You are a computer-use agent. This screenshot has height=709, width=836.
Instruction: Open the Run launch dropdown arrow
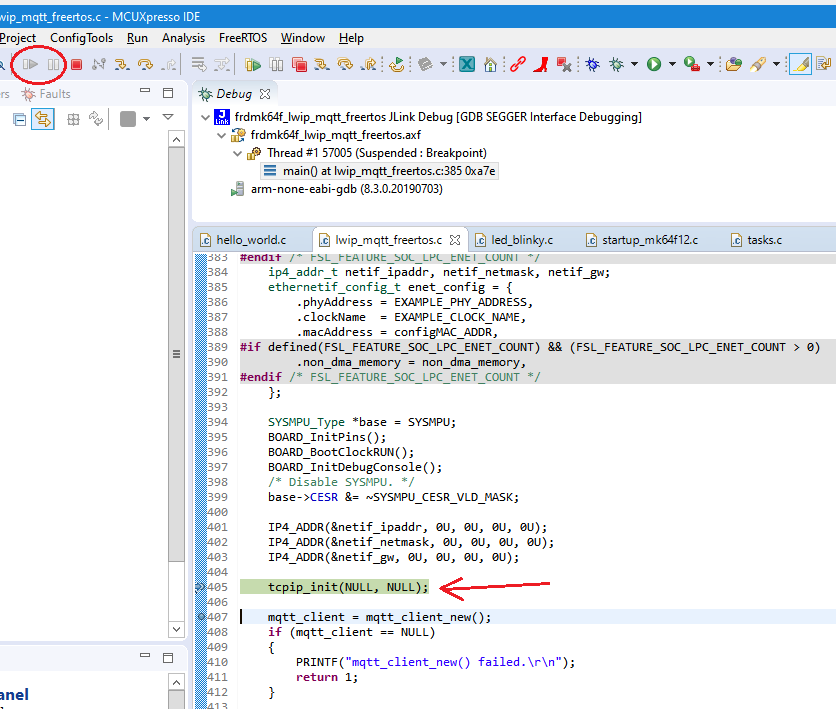[x=672, y=65]
